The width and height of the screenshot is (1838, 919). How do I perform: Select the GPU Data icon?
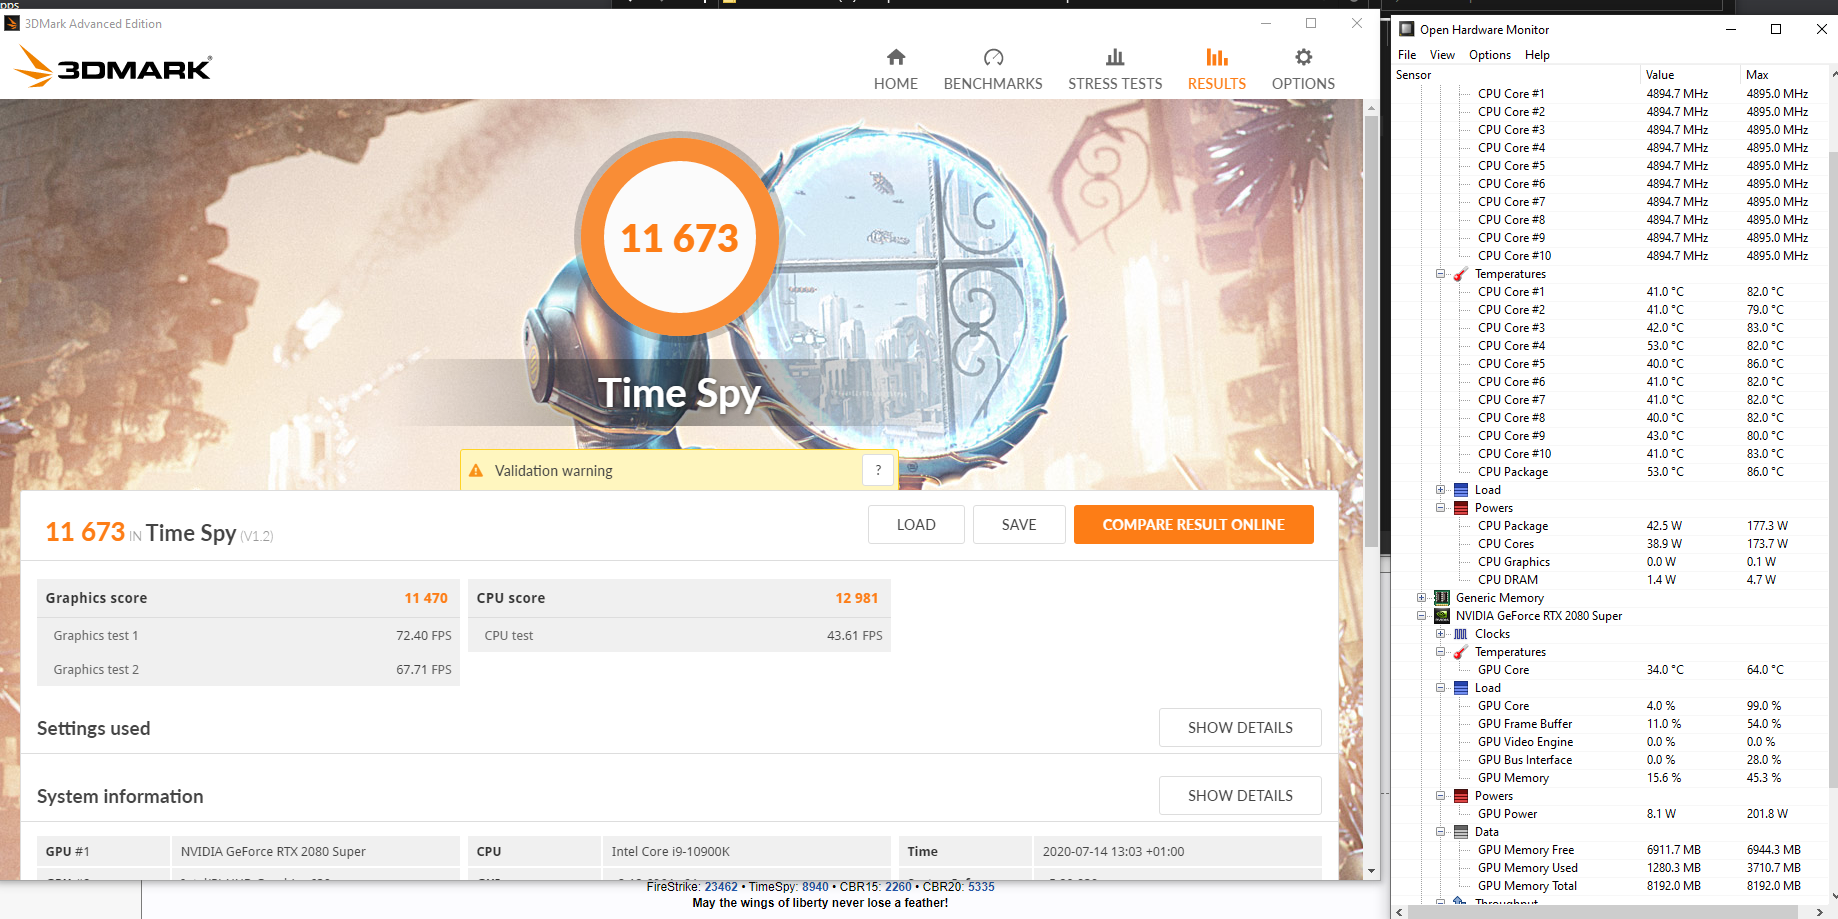[x=1461, y=832]
